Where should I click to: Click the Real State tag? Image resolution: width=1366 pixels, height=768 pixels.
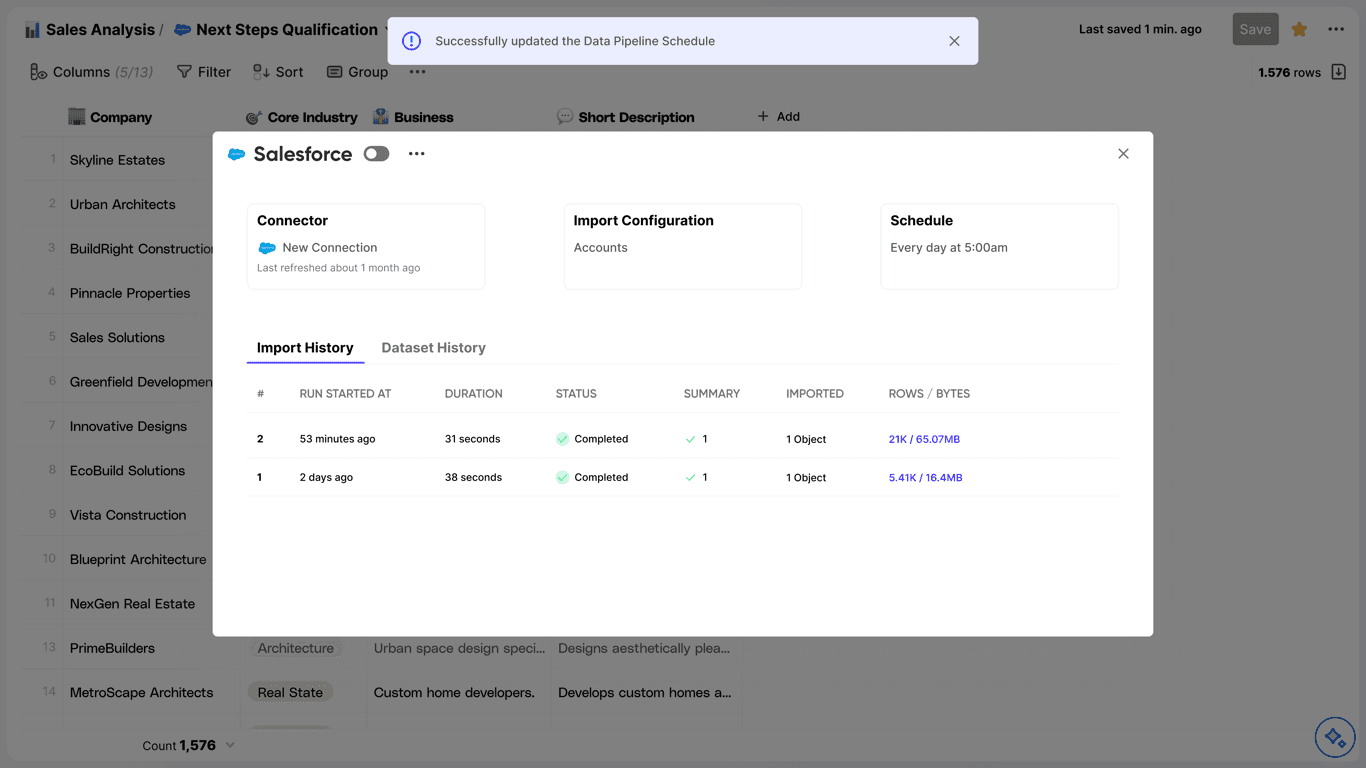coord(290,692)
